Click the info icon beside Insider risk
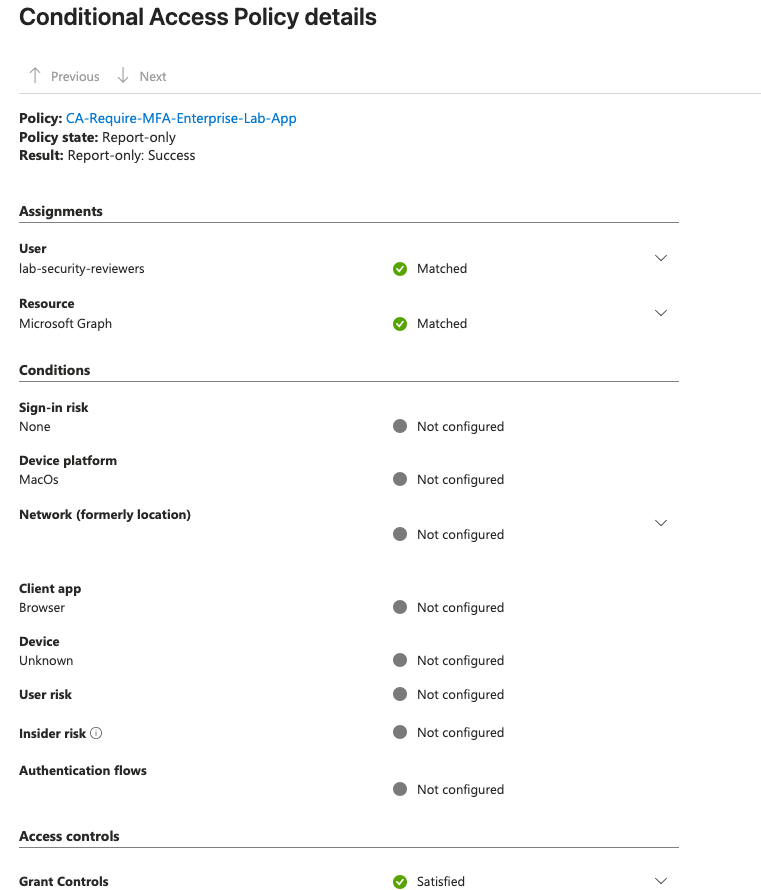 96,733
